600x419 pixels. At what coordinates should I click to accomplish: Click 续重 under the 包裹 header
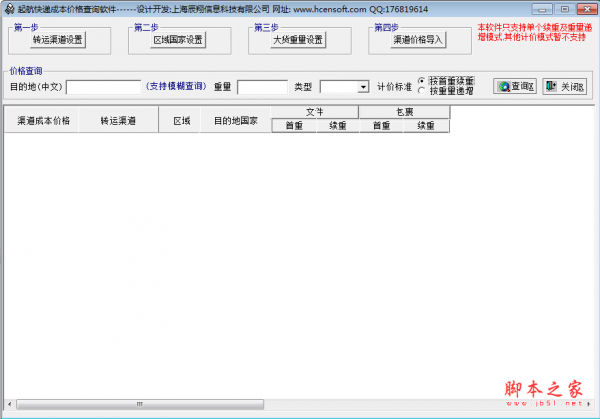tap(426, 126)
